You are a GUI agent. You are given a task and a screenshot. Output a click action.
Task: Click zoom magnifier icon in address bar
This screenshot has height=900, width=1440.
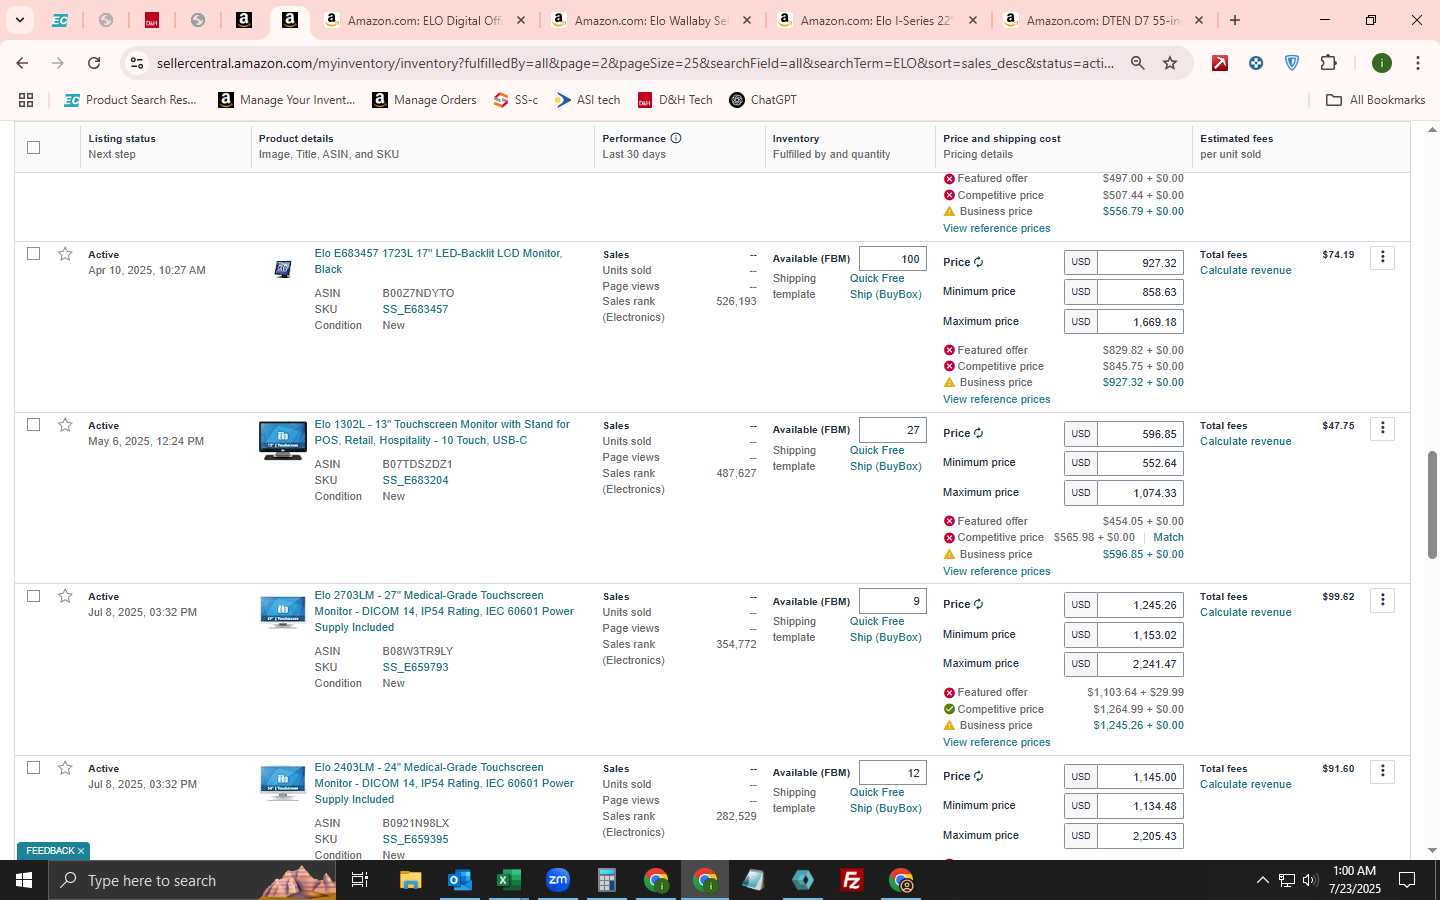coord(1138,63)
